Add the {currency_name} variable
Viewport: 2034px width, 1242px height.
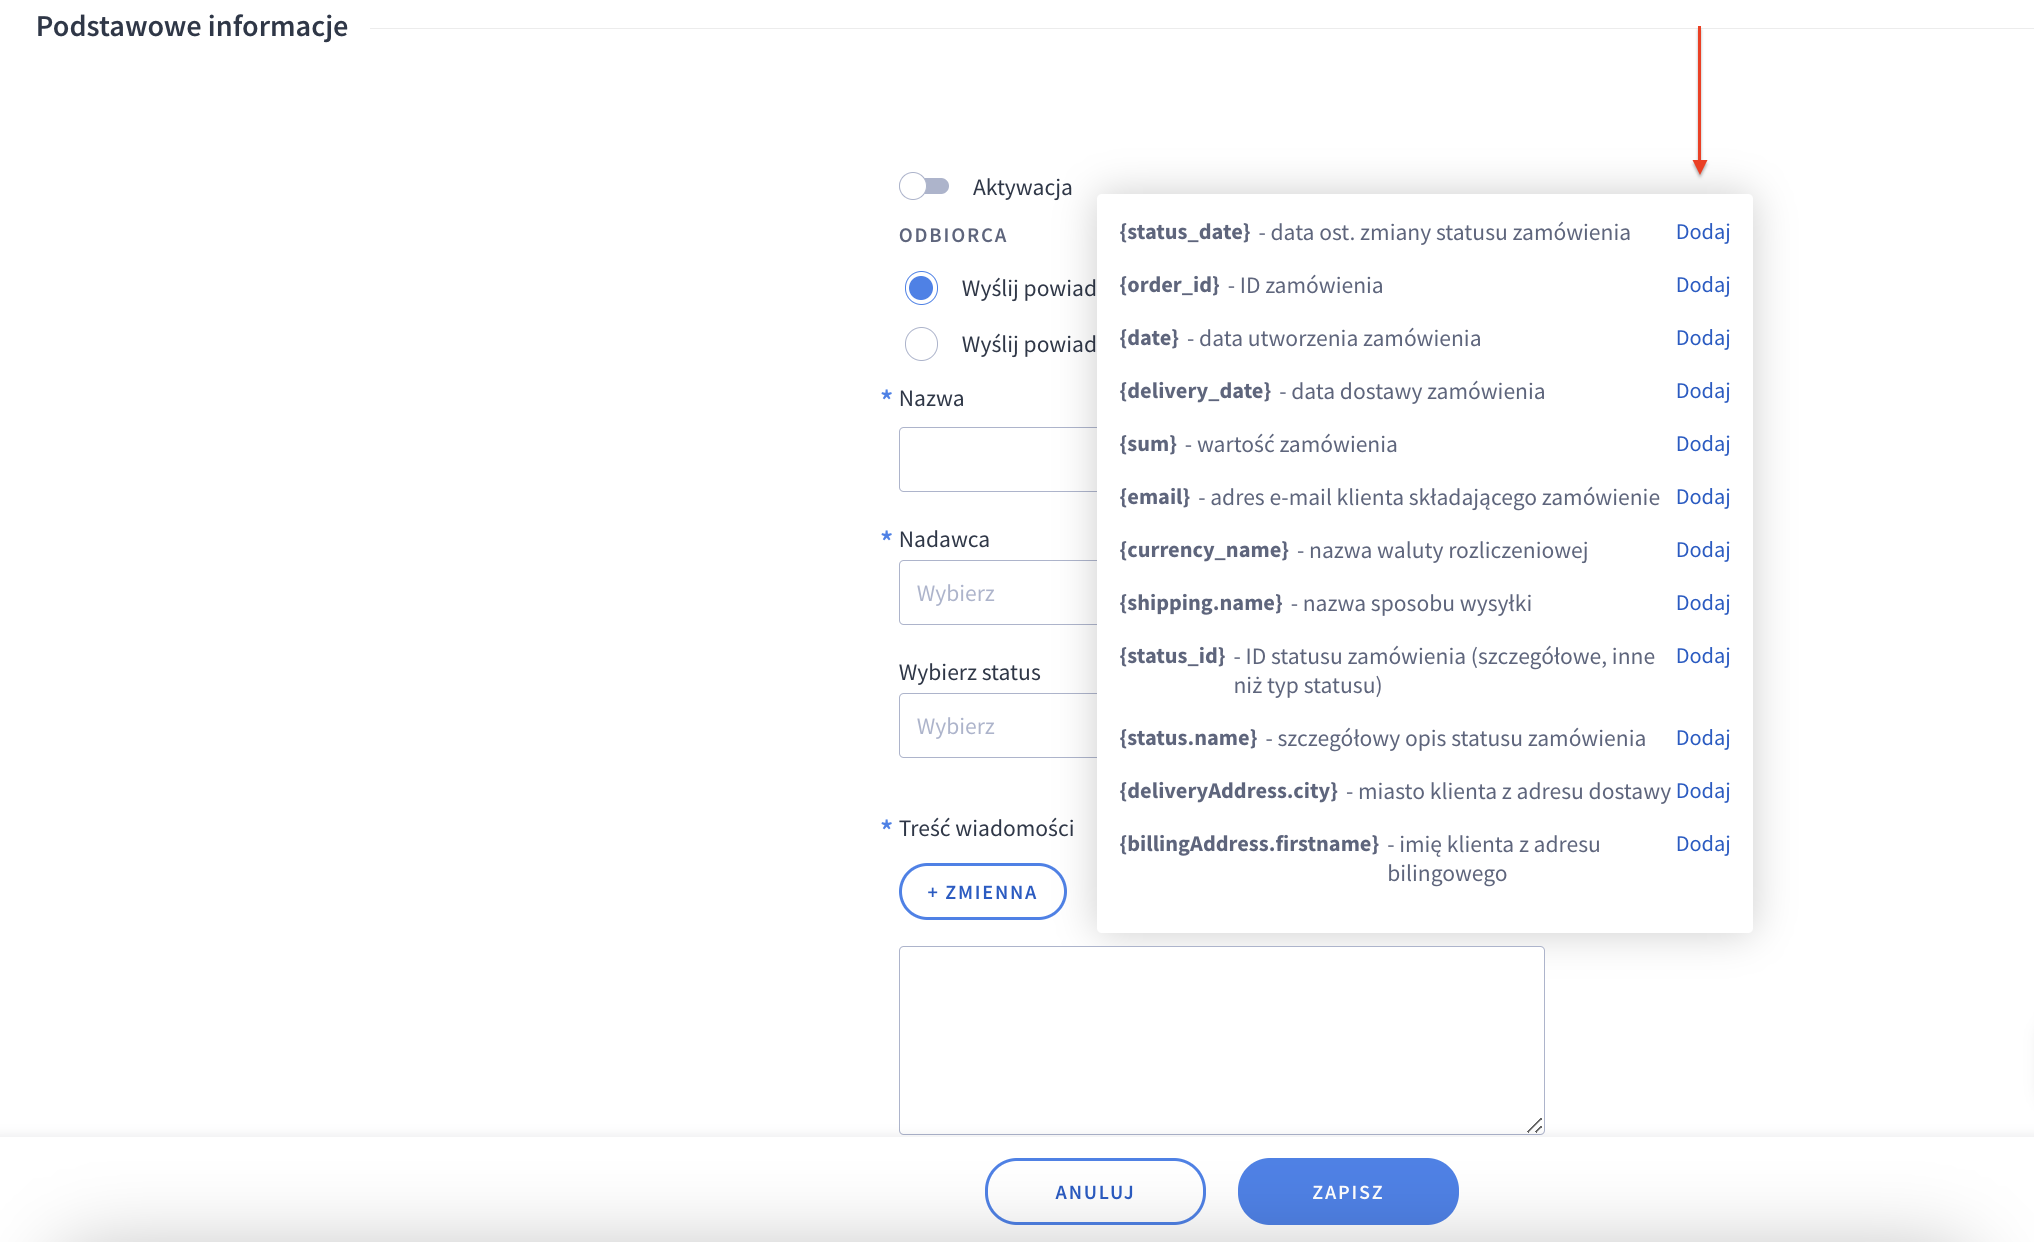(1702, 550)
